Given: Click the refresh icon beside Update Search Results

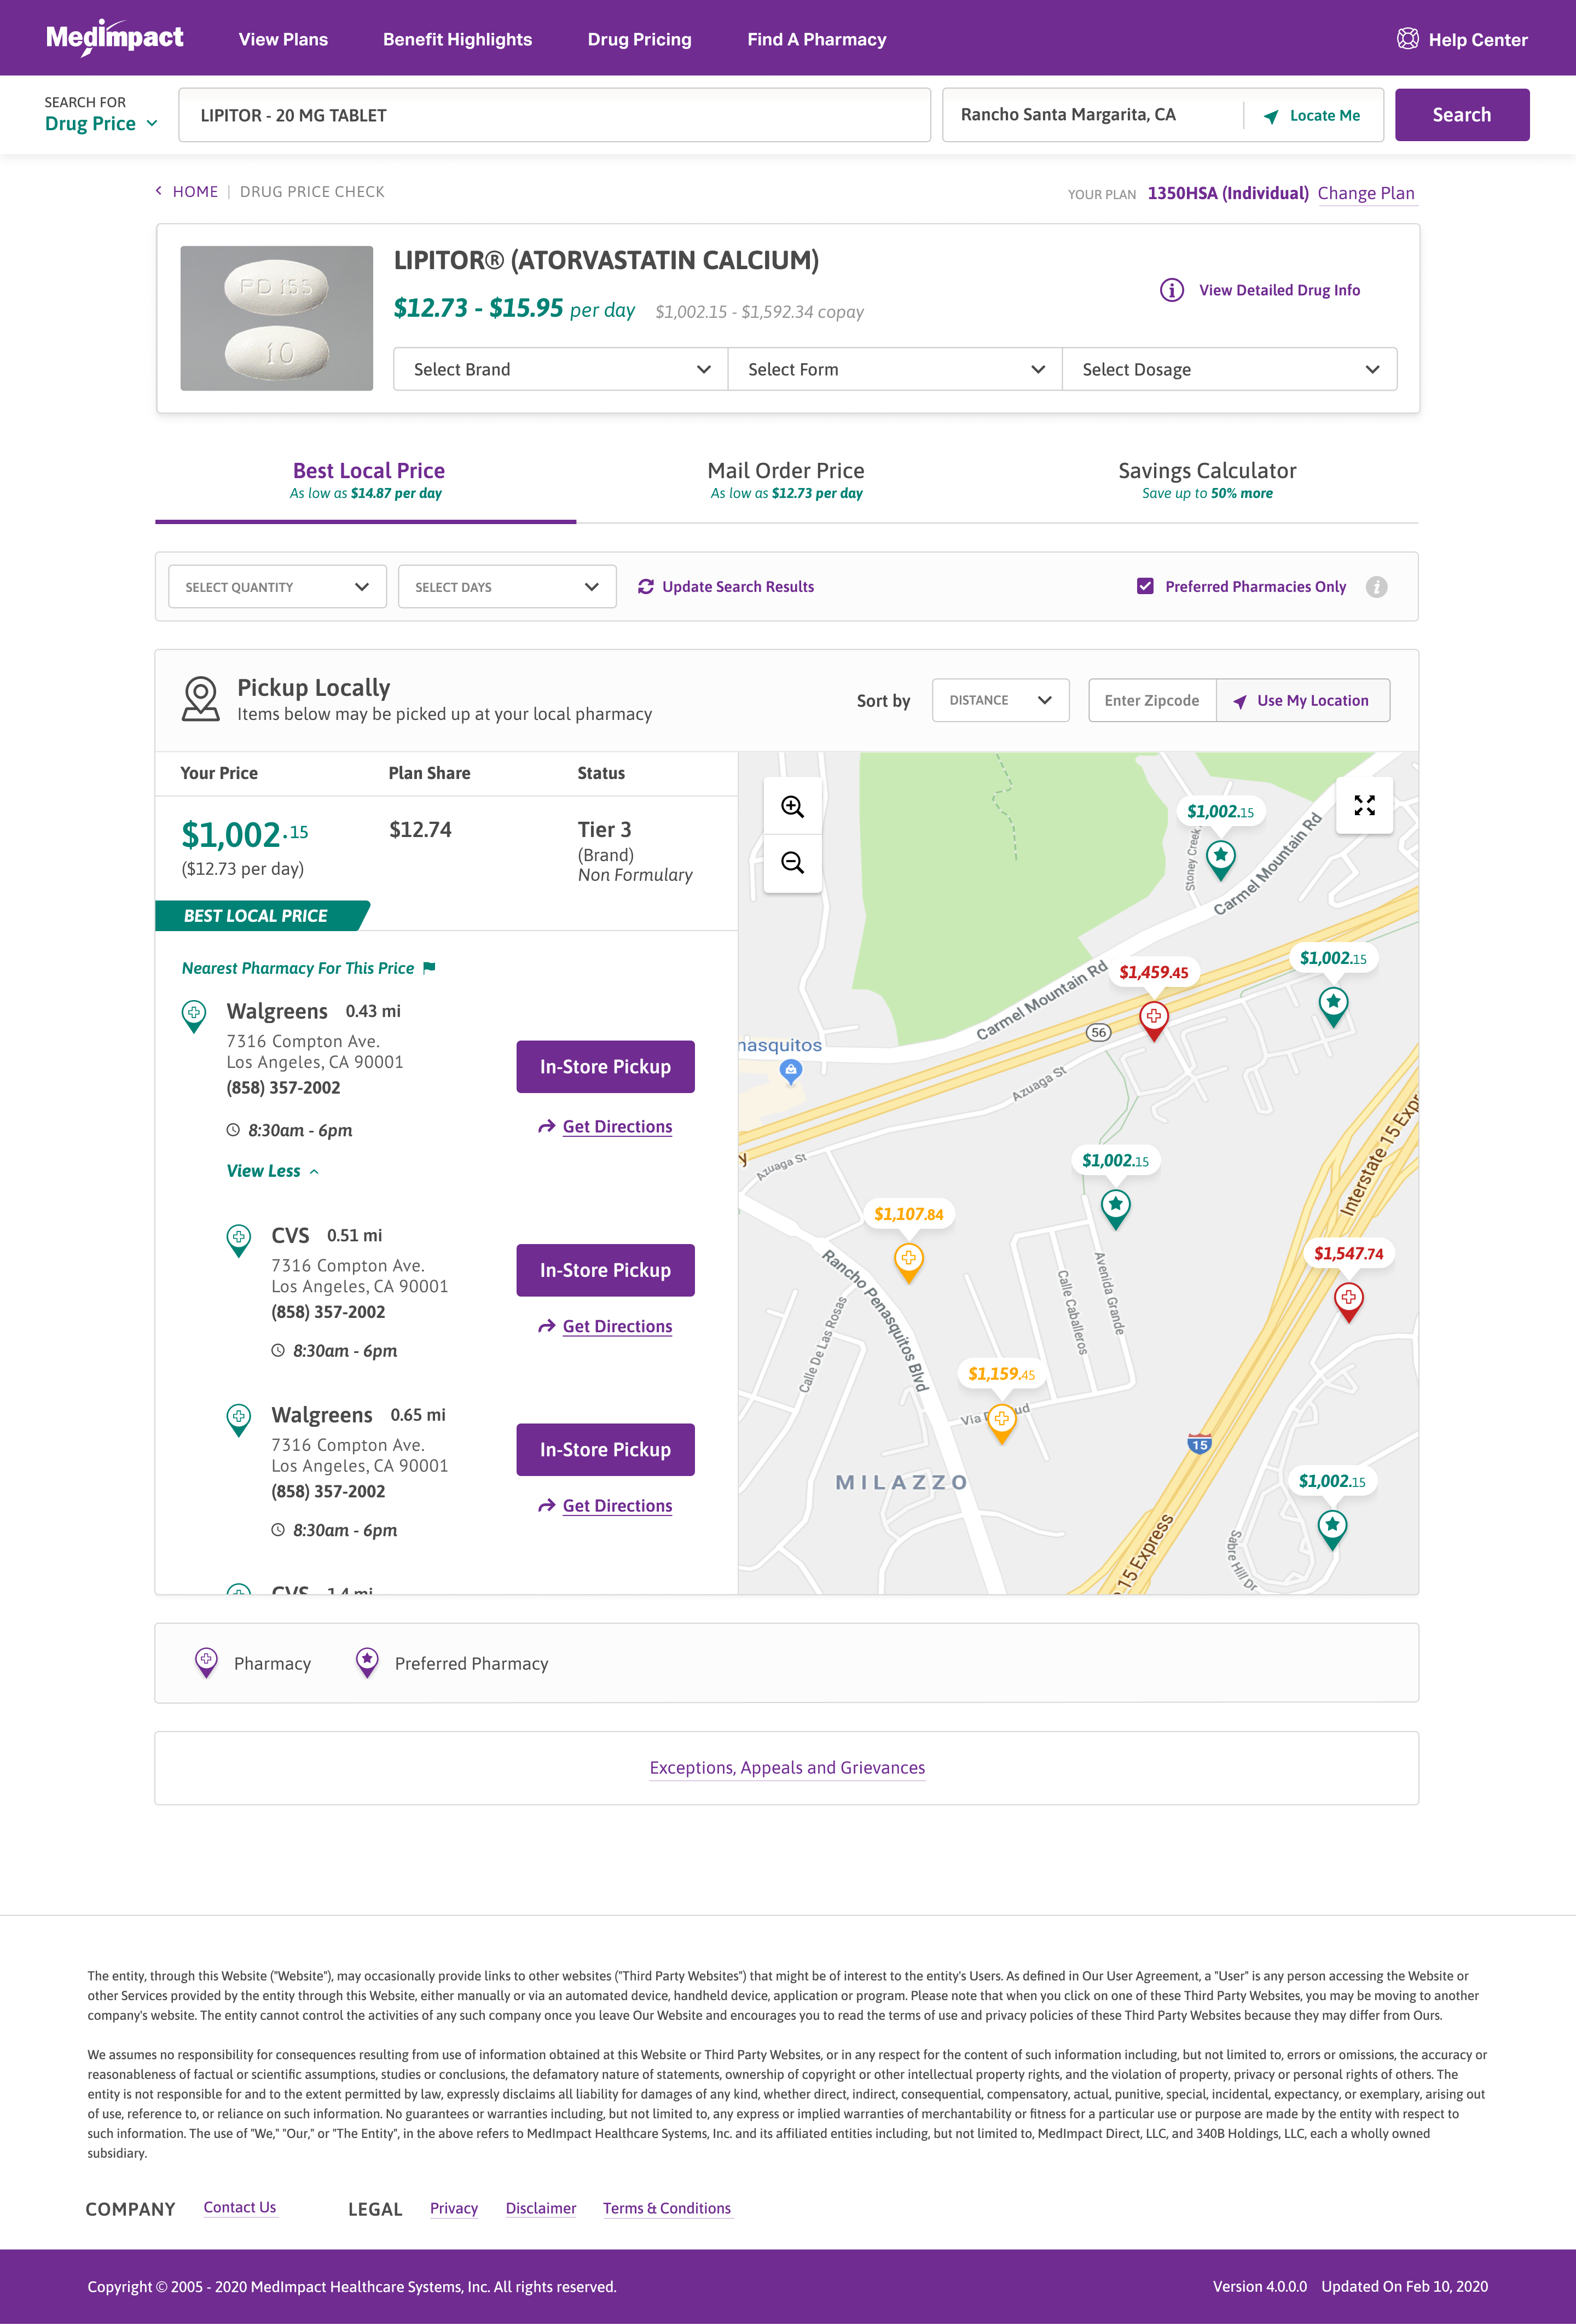Looking at the screenshot, I should tap(646, 587).
